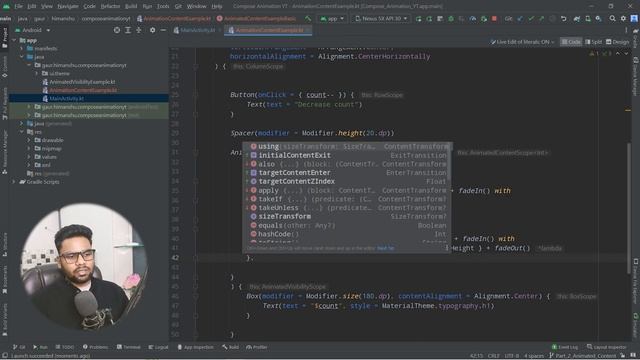The width and height of the screenshot is (640, 360).
Task: Hide the Project panel with minus icon
Action: pyautogui.click(x=163, y=30)
